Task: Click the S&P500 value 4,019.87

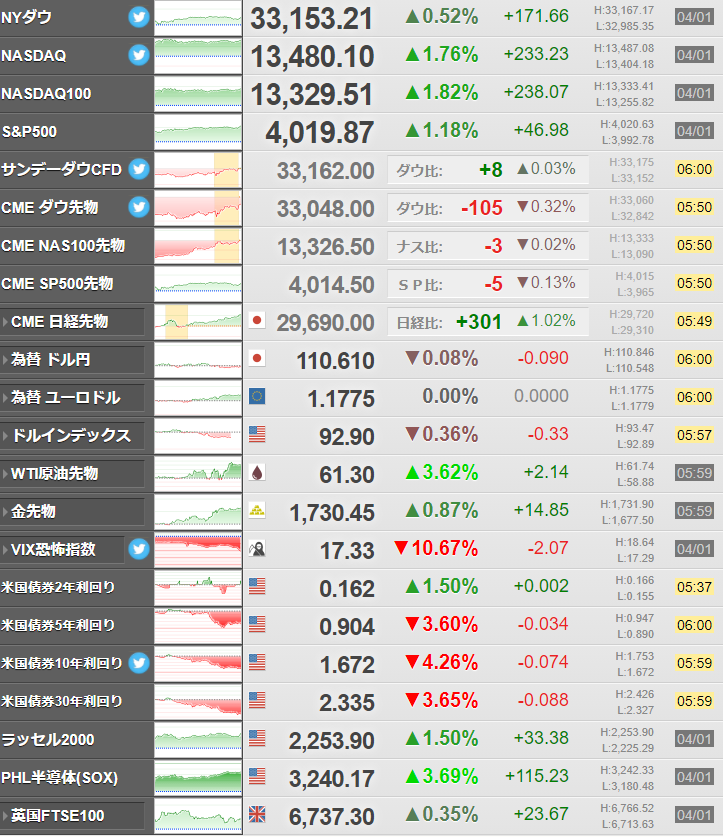Action: point(319,133)
